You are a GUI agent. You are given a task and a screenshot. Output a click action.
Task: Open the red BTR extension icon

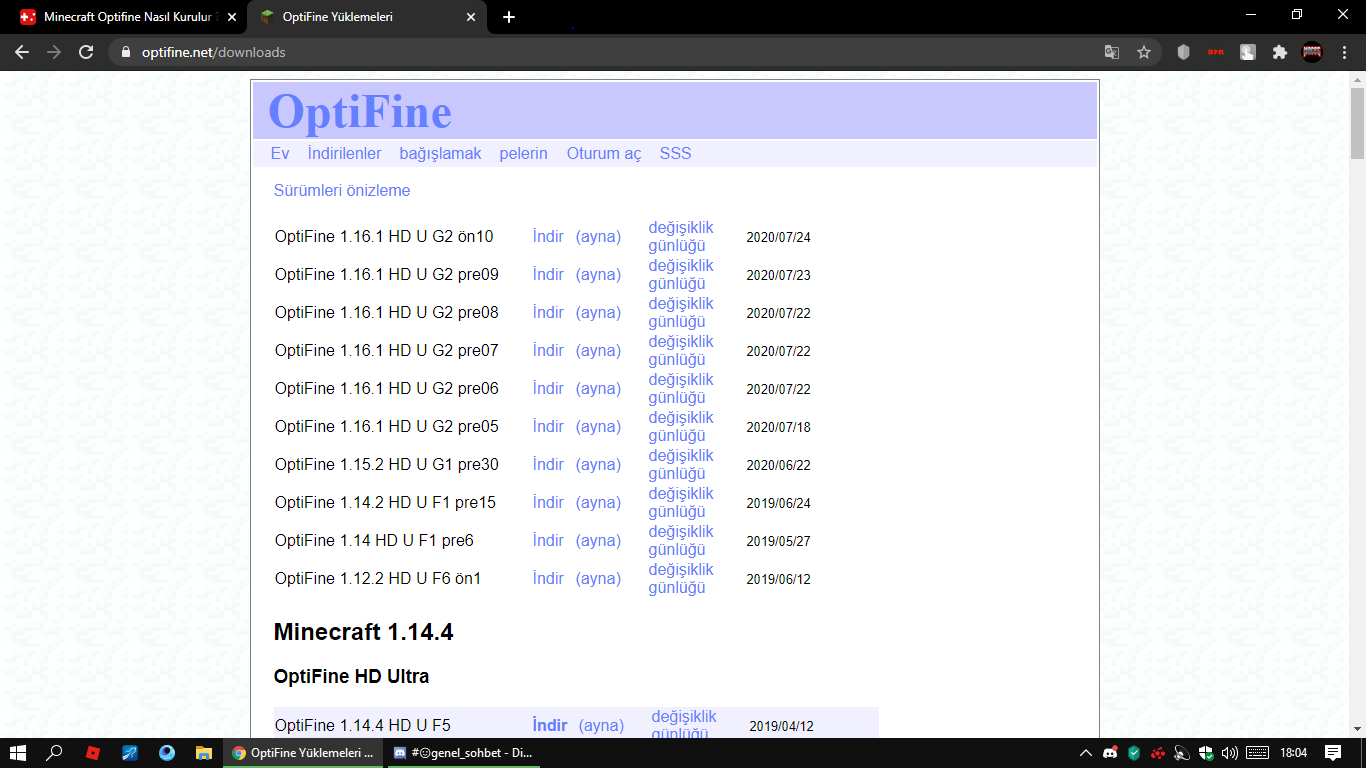click(x=1216, y=52)
